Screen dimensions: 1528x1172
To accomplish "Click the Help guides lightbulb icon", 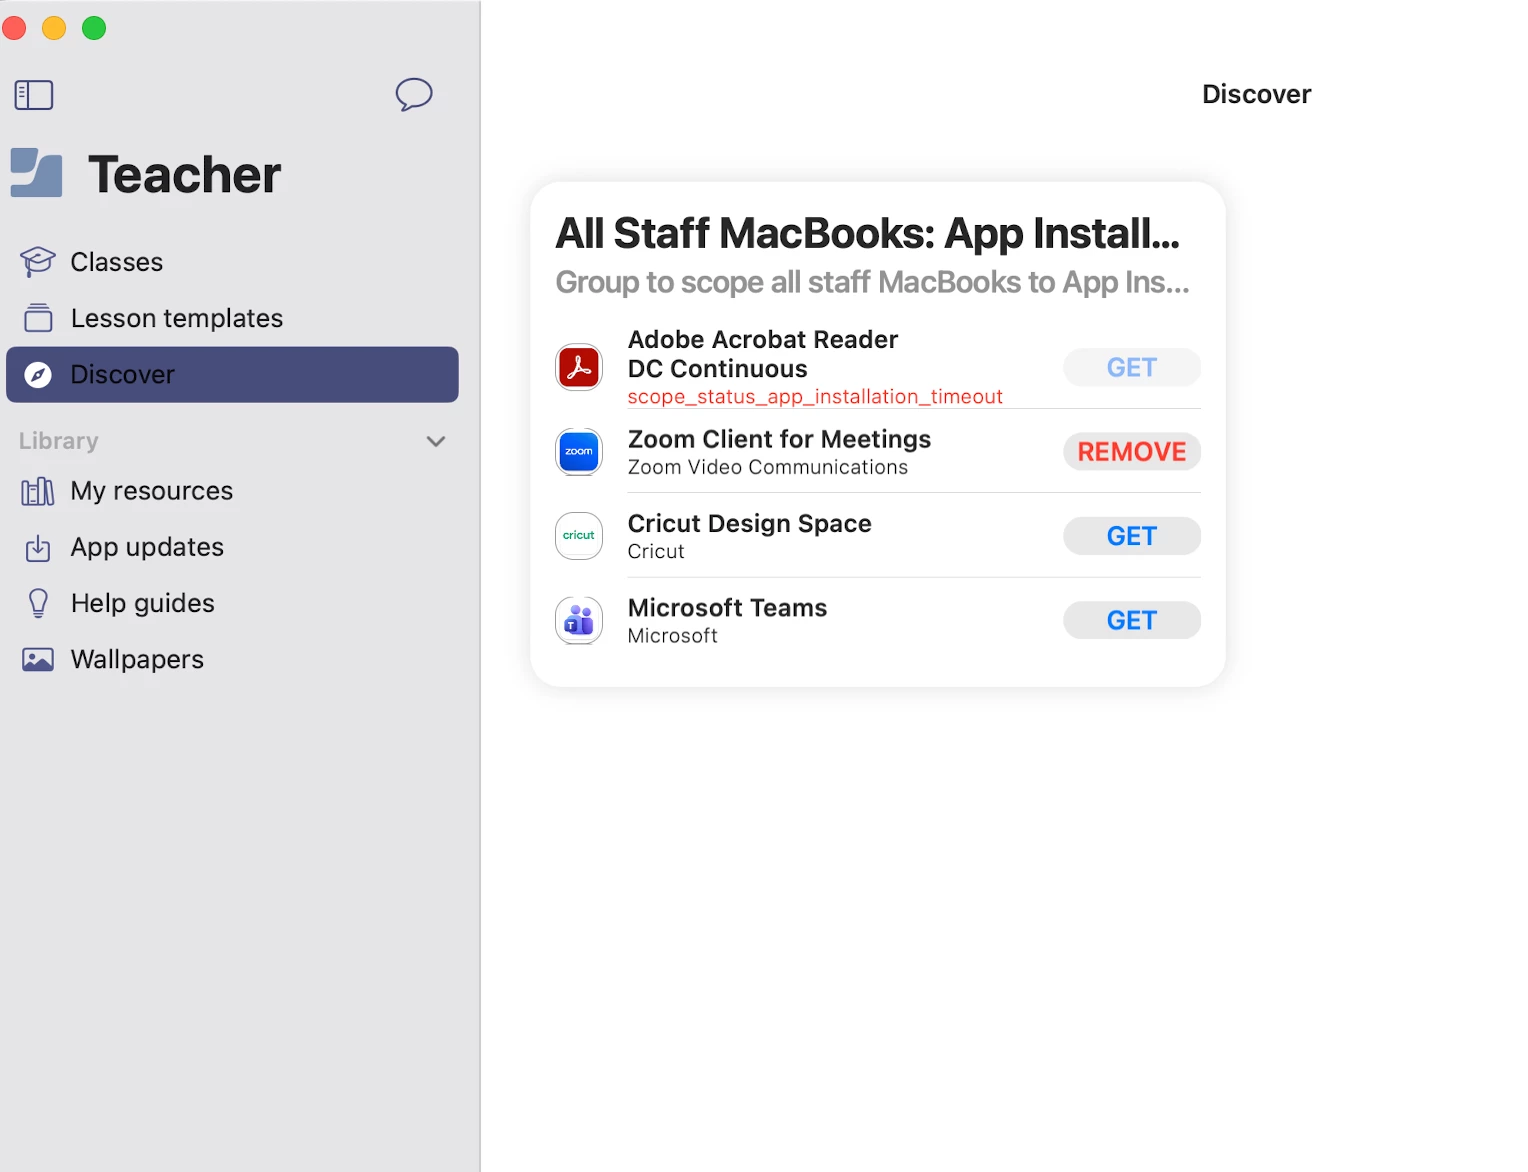I will click(38, 604).
